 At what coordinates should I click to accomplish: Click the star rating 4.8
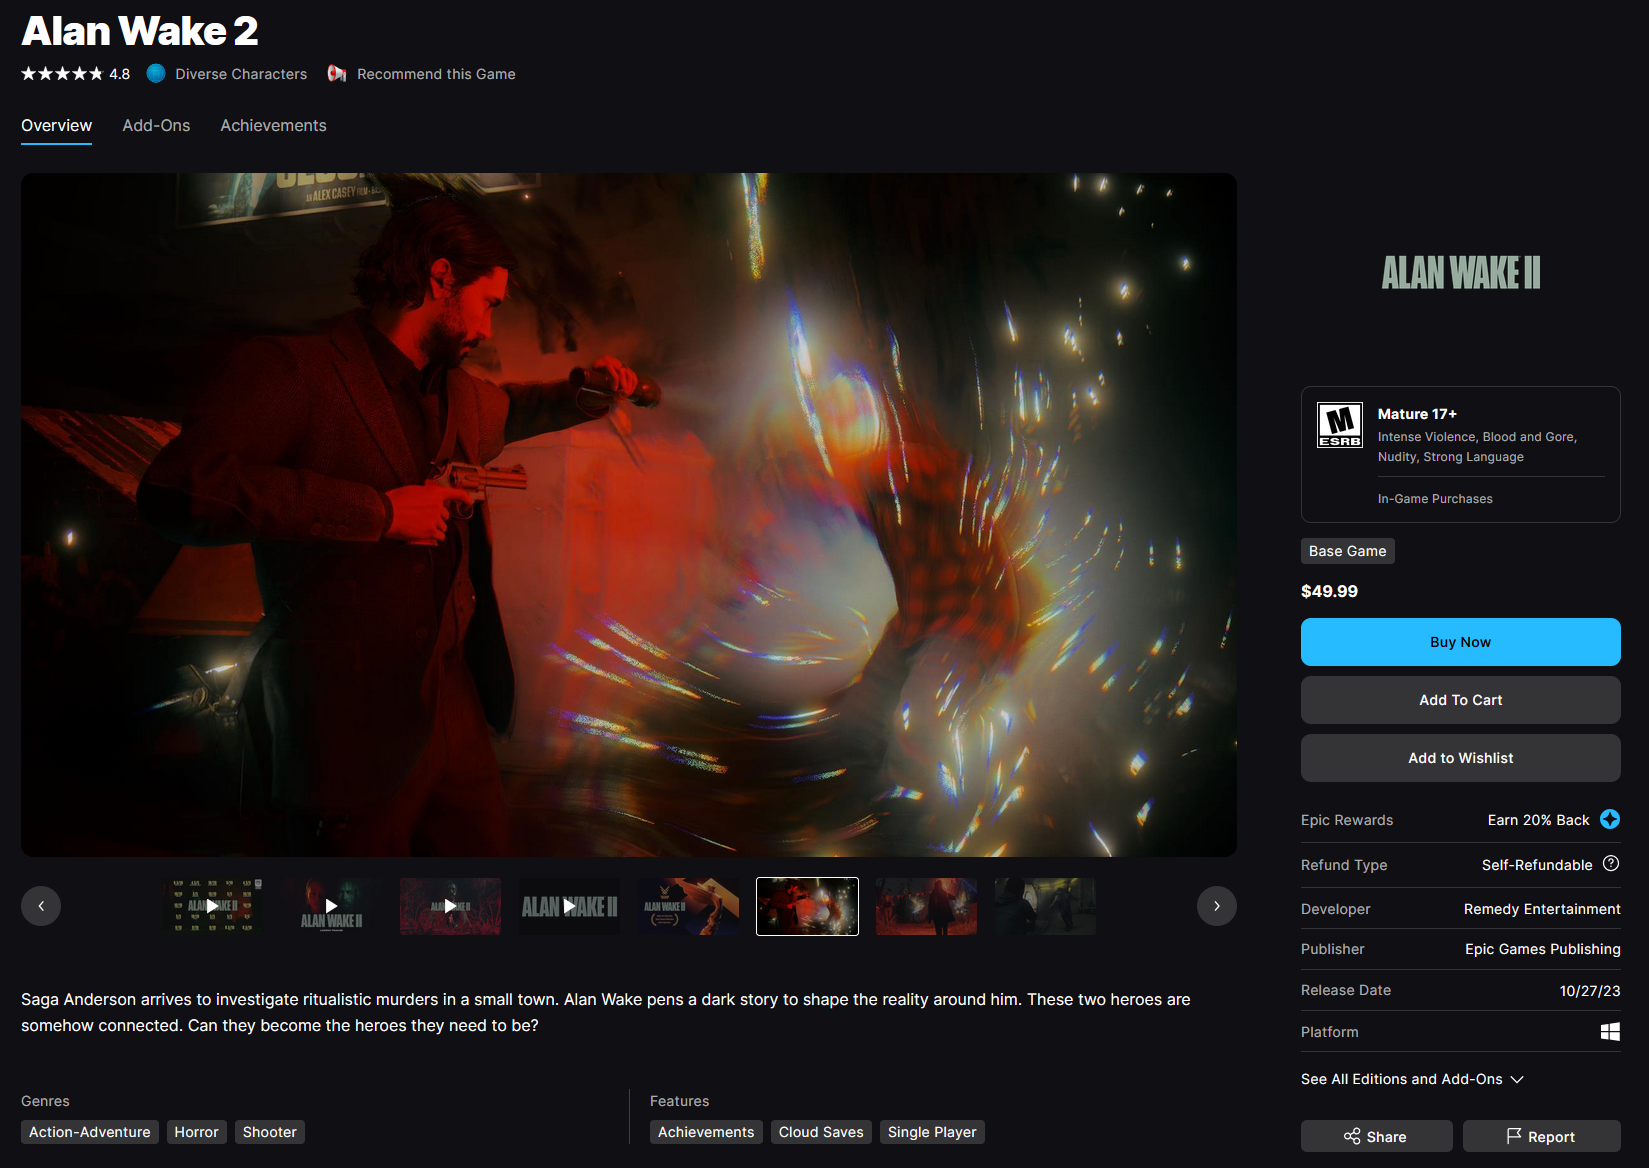[x=75, y=74]
